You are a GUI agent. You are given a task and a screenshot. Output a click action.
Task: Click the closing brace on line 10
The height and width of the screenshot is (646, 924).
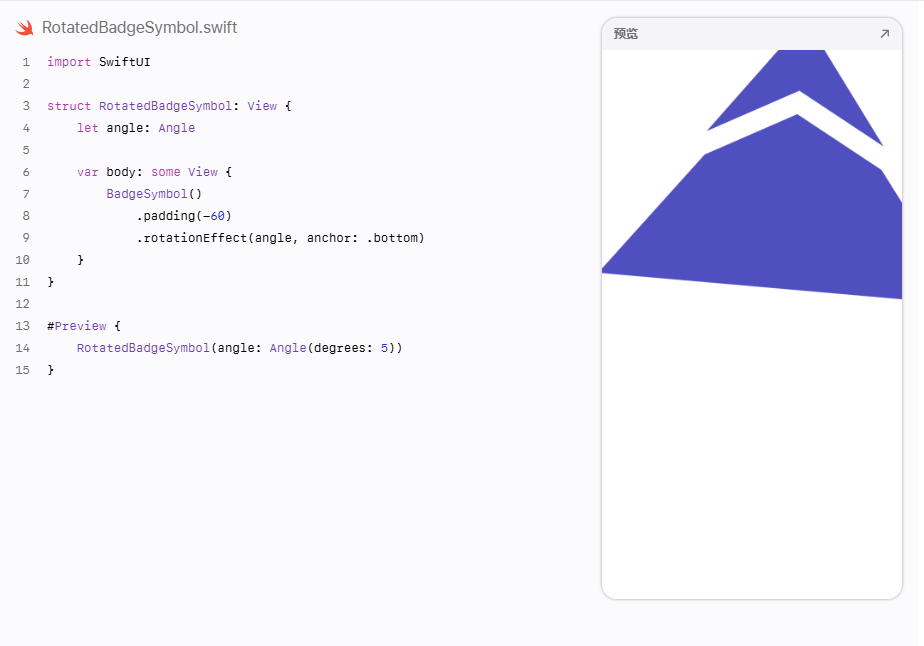(x=80, y=260)
